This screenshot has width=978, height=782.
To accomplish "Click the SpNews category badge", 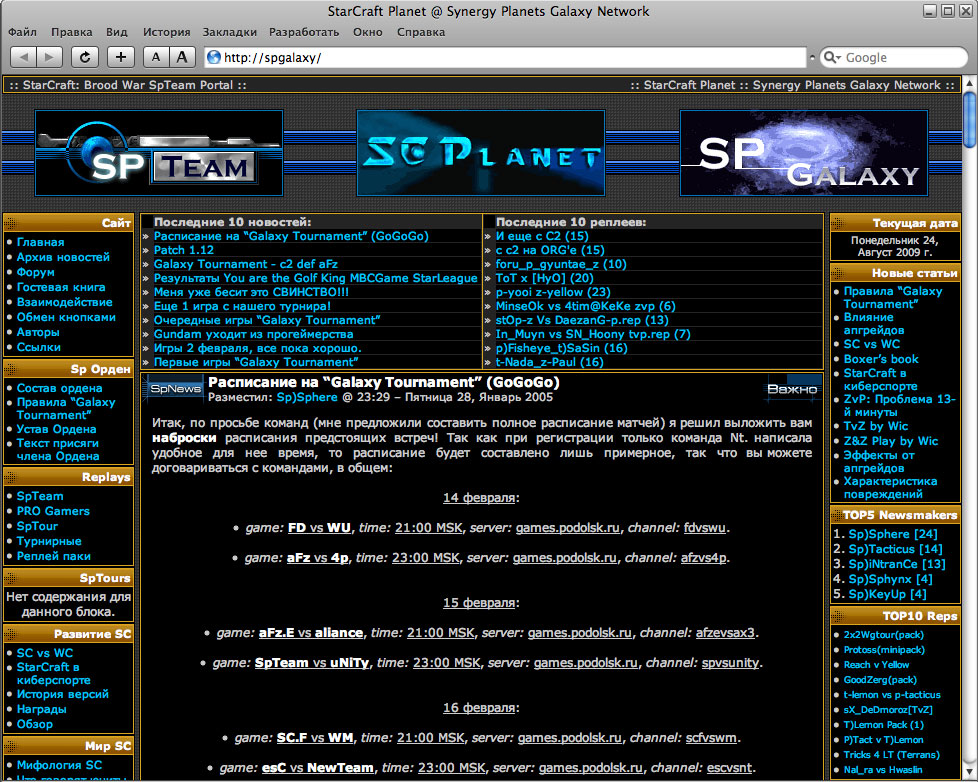I will point(175,389).
